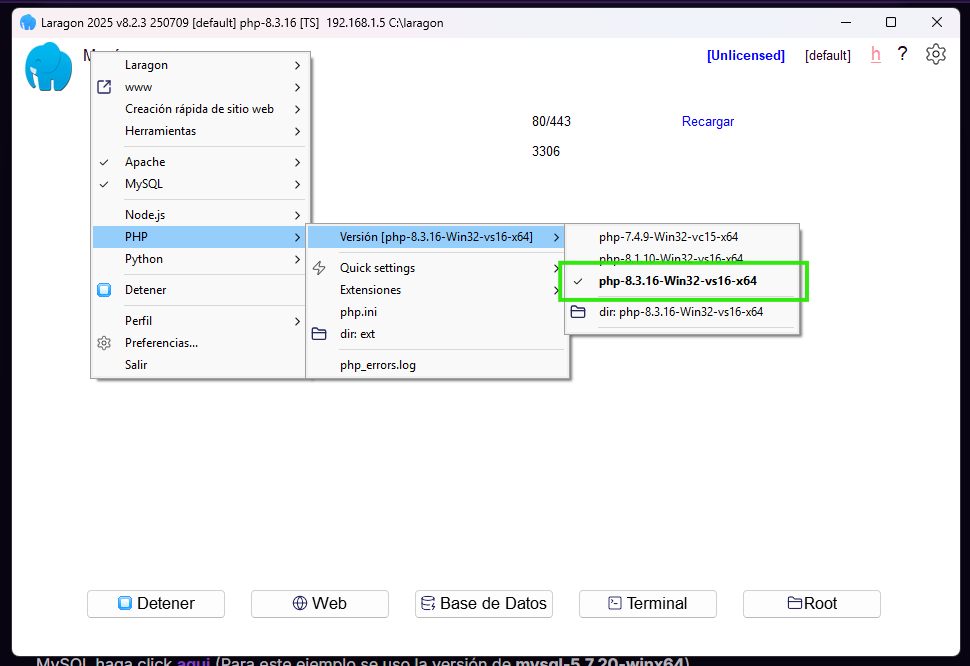Viewport: 970px width, 666px height.
Task: Select checked php-8.3.16-Win32-vs16-x64 version
Action: click(x=677, y=281)
